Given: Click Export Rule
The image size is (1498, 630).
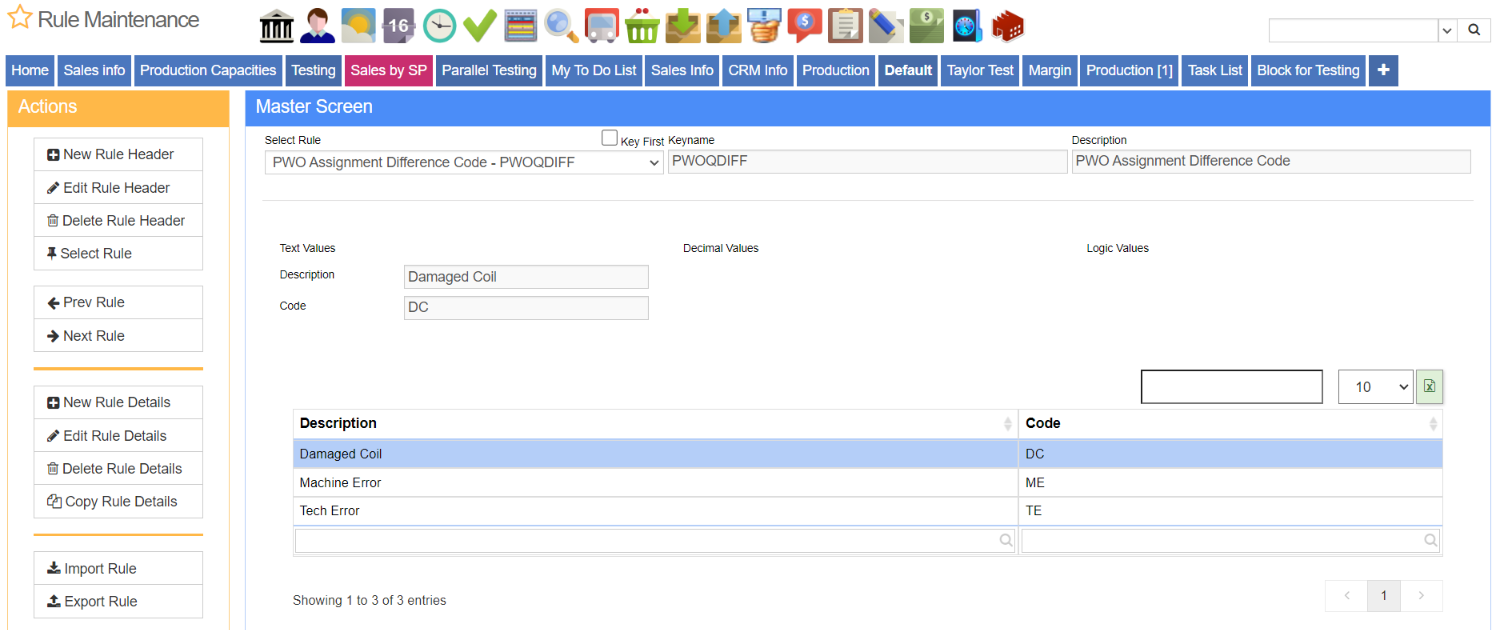Looking at the screenshot, I should 118,601.
